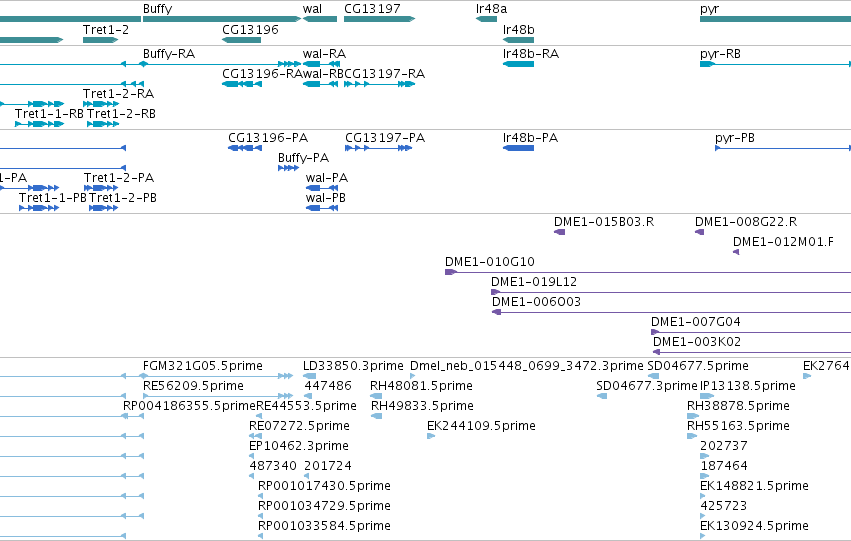
Task: Click the DME1-012M01.F clone label
Action: coord(783,242)
